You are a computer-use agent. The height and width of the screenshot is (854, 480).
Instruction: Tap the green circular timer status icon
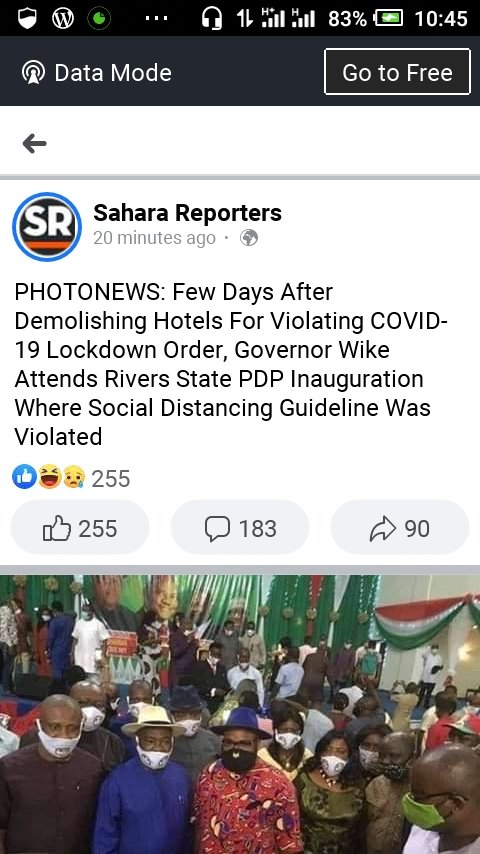click(x=99, y=19)
